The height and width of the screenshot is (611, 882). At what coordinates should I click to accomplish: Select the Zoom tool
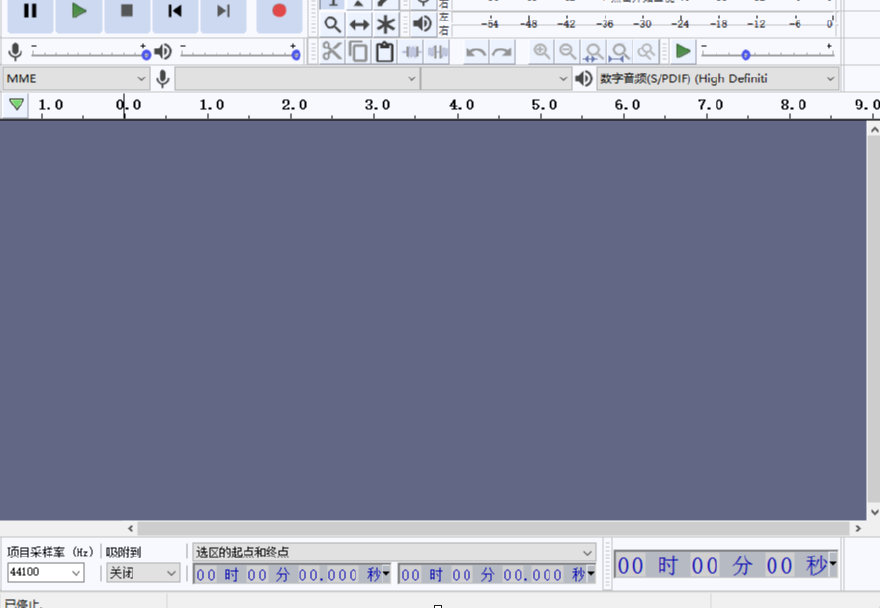333,23
